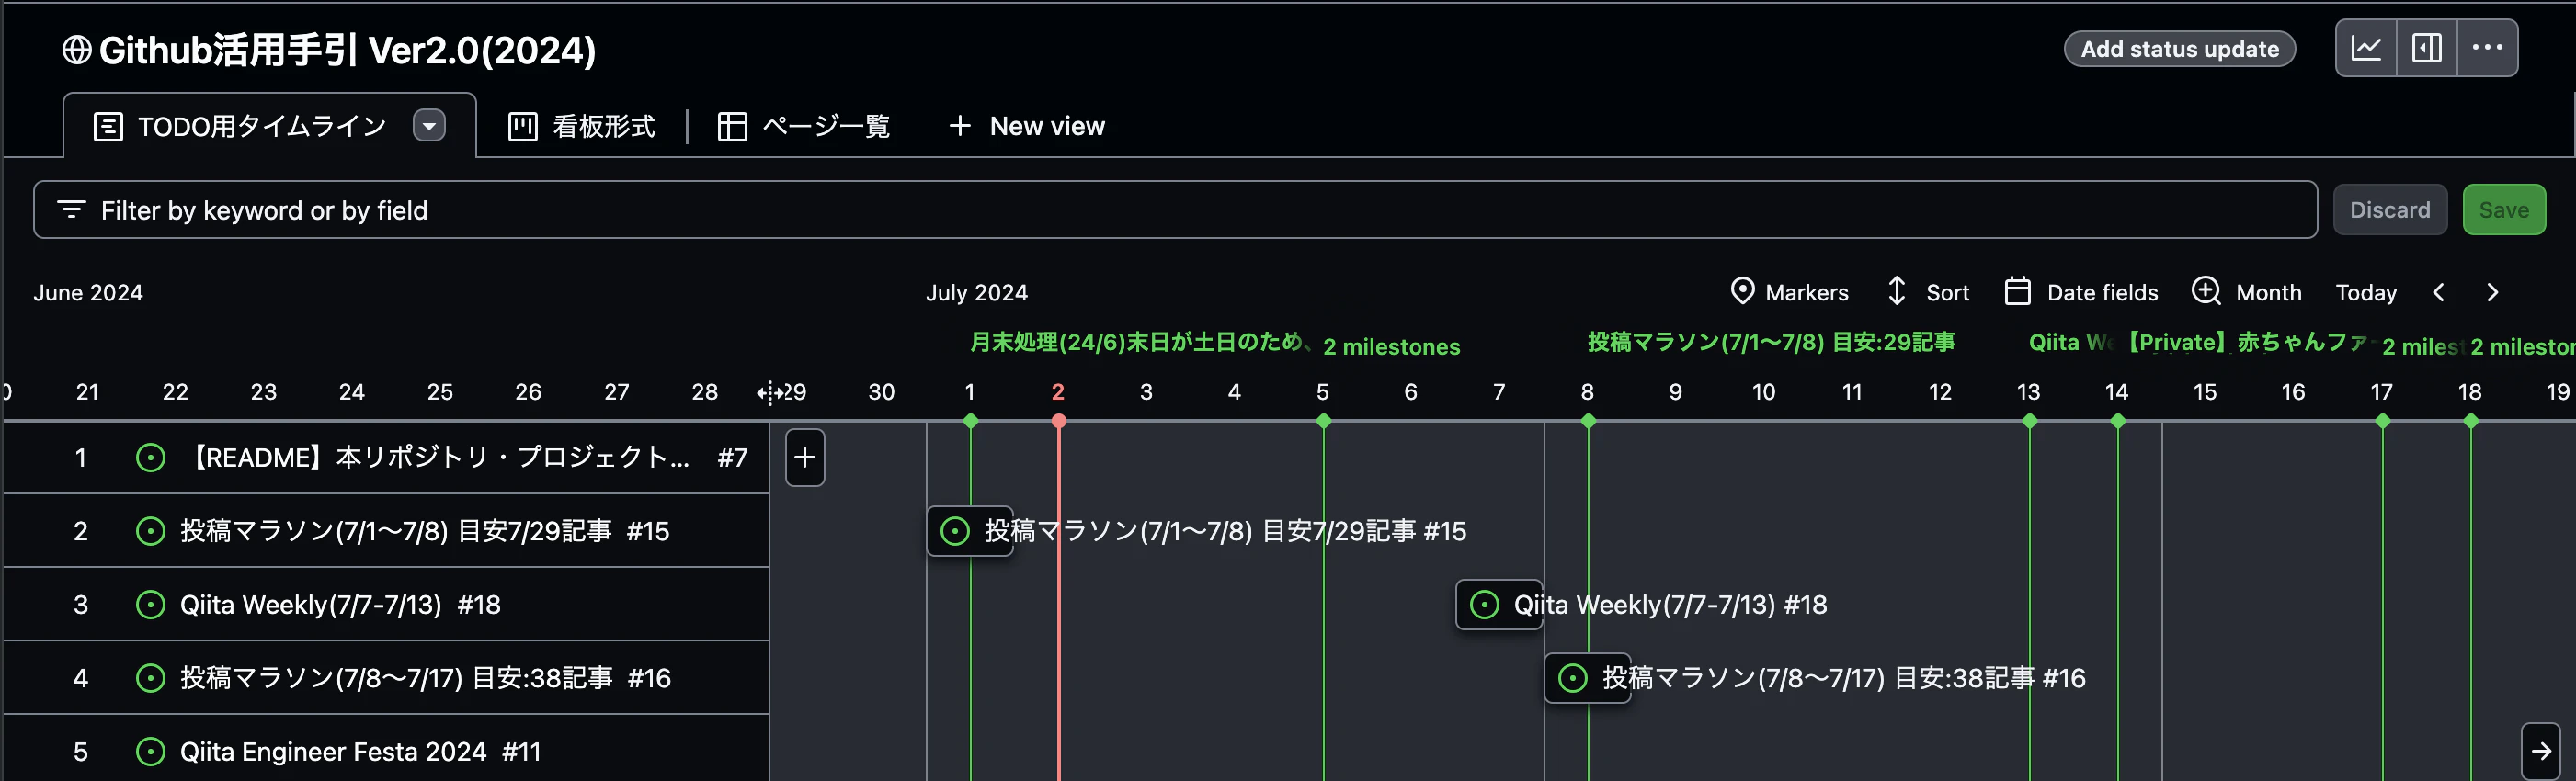Click the 投稿マラソン(7/1〜7/8) 目安:29記事 milestone label
Screen dimensions: 2576x781
pos(1771,343)
